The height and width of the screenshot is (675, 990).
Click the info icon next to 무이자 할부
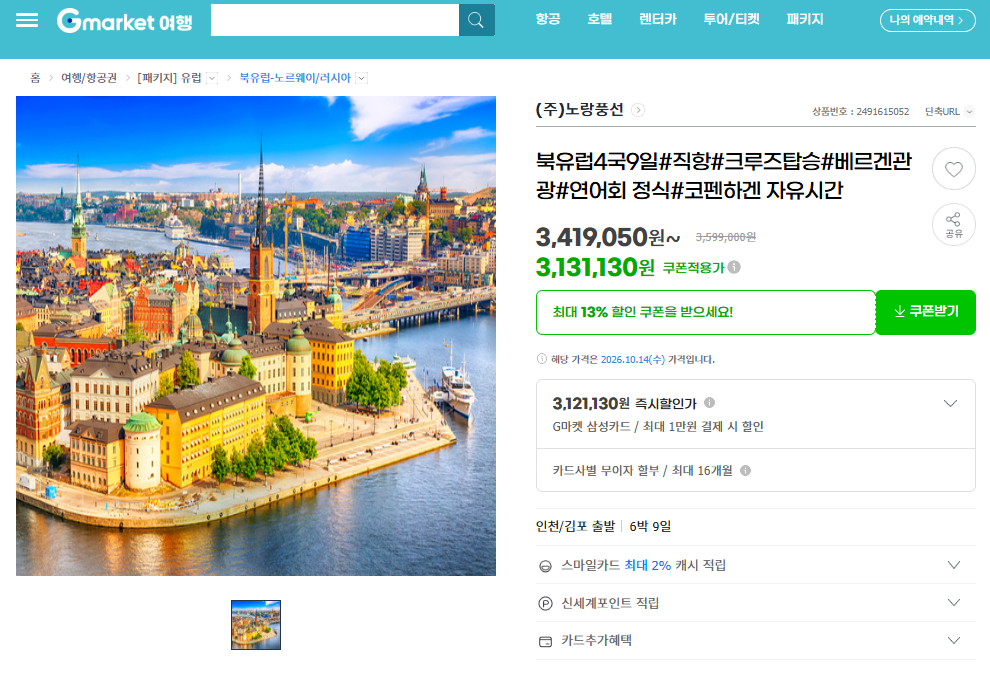745,470
